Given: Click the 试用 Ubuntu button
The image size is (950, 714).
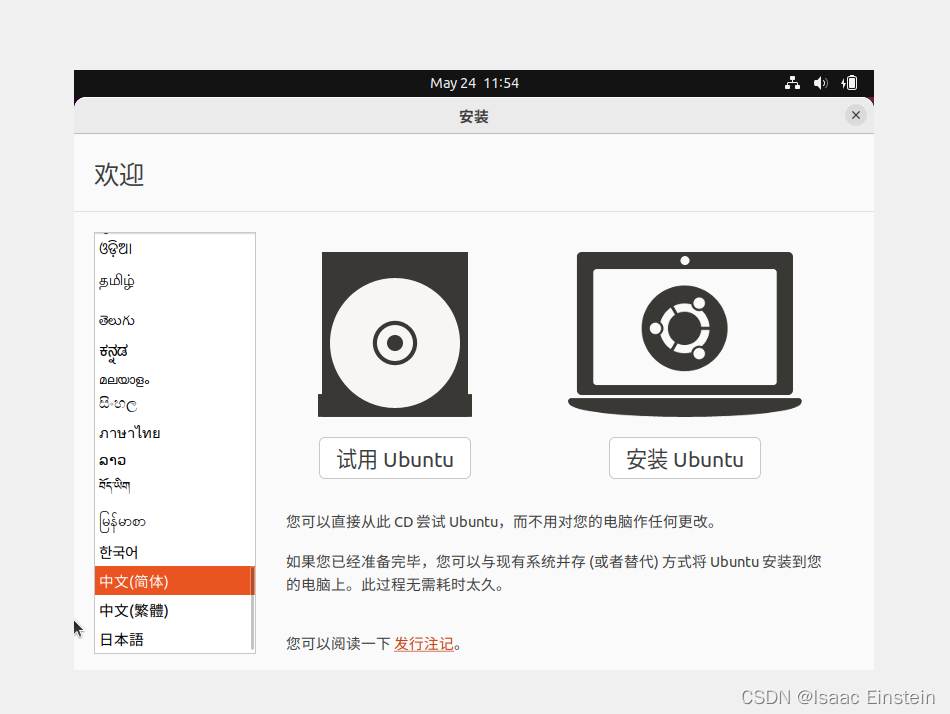Looking at the screenshot, I should pyautogui.click(x=395, y=458).
